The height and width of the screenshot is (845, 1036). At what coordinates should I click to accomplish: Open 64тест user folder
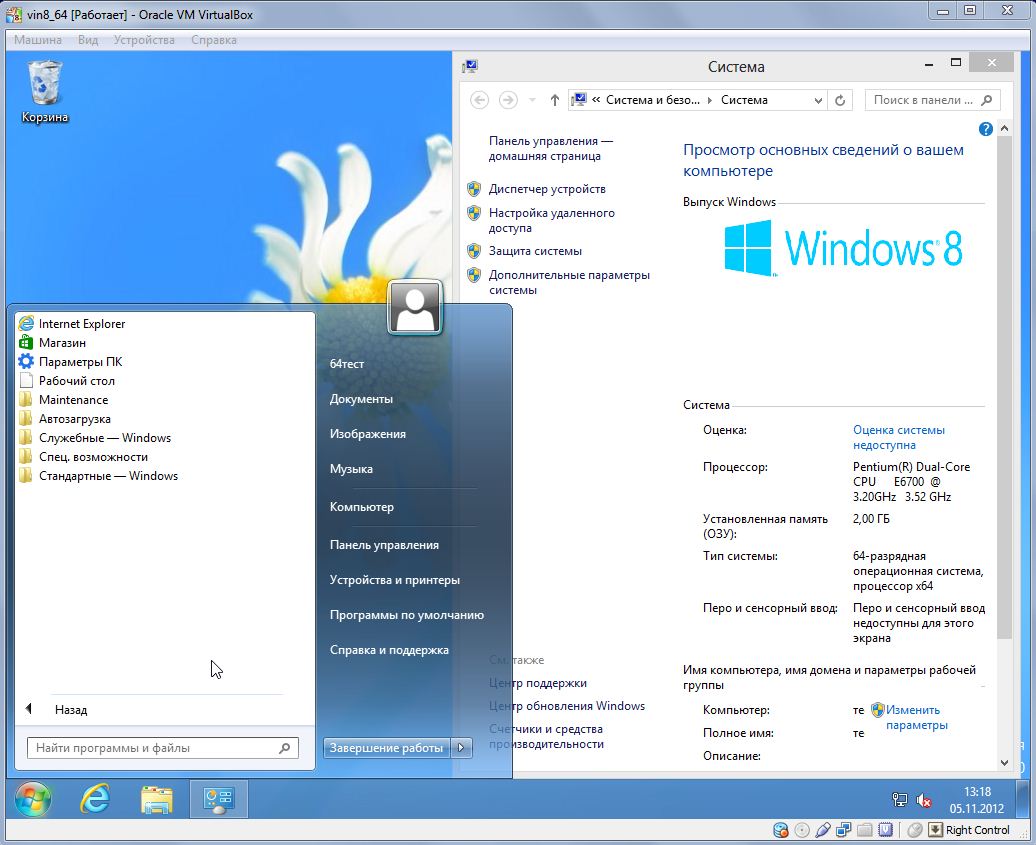tap(347, 364)
